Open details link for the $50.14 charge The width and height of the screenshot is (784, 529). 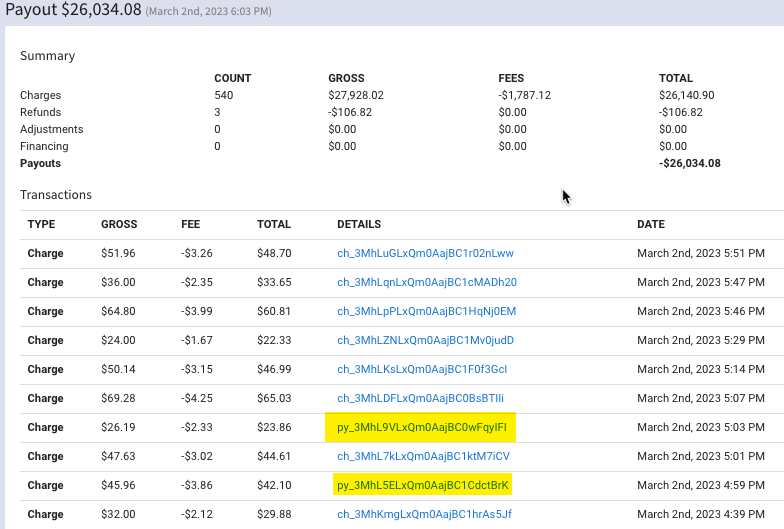coord(422,370)
